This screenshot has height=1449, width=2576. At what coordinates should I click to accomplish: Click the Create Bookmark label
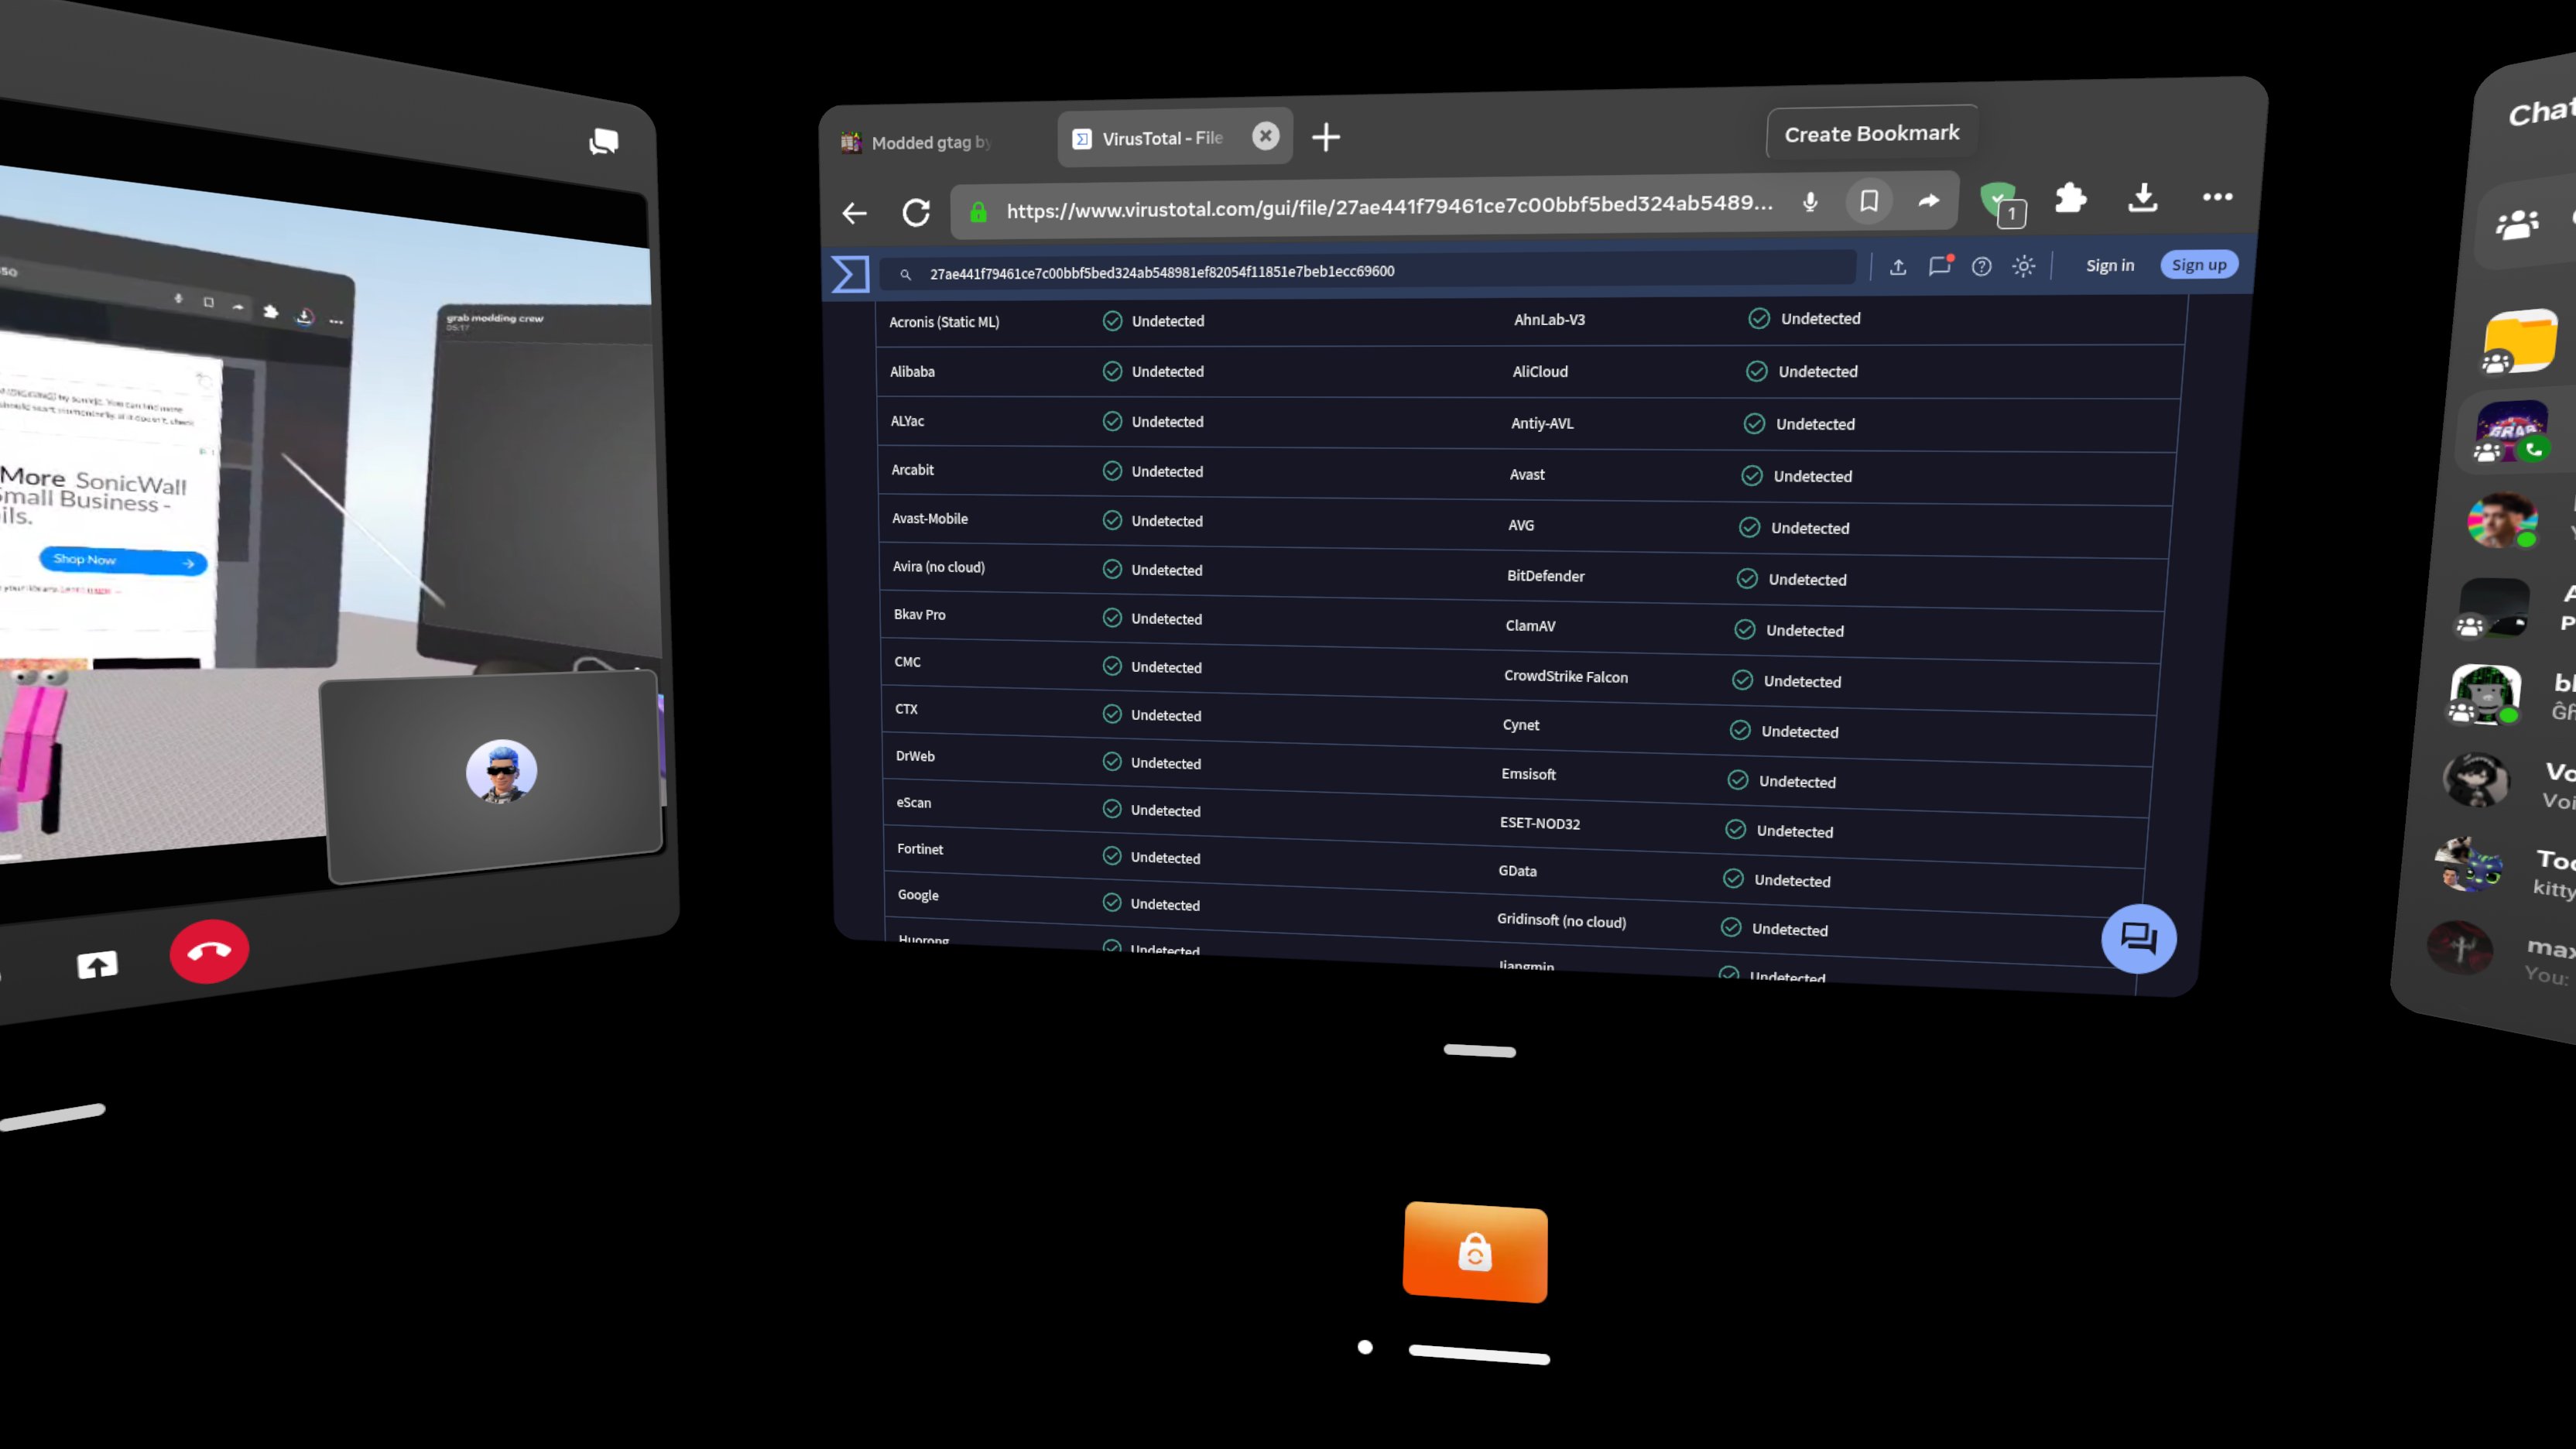click(1872, 133)
